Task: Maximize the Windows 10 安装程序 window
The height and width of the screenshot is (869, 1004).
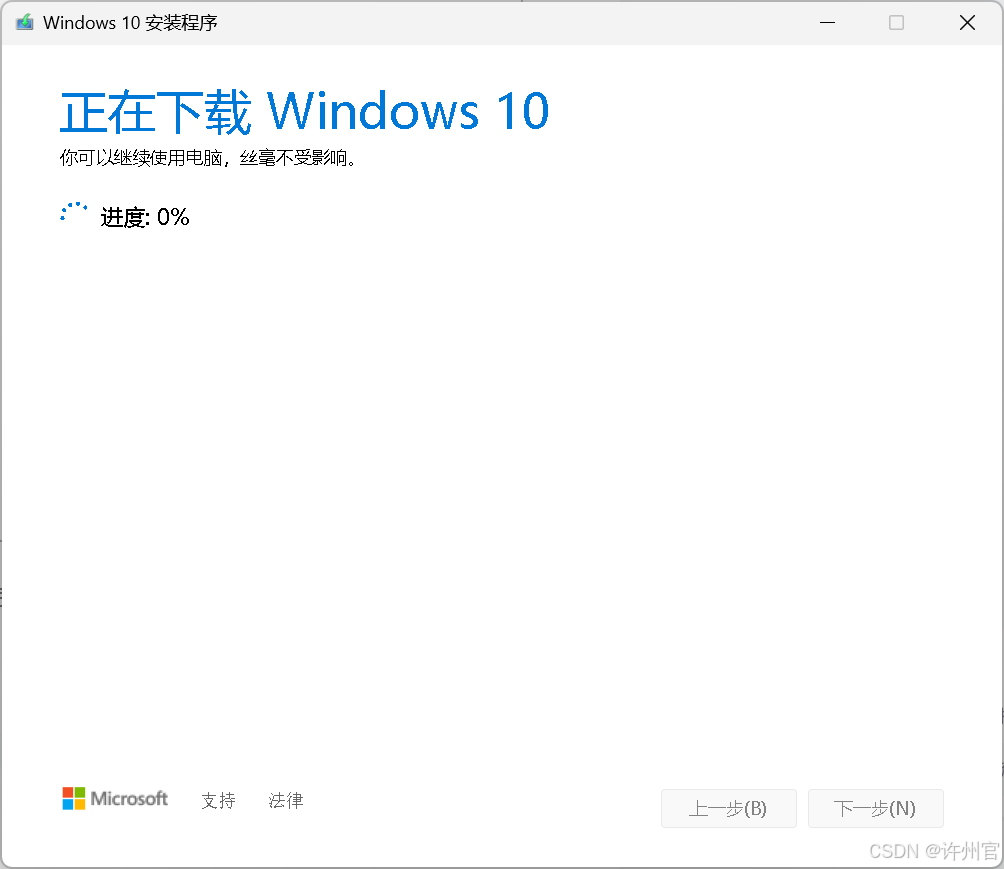Action: tap(896, 22)
